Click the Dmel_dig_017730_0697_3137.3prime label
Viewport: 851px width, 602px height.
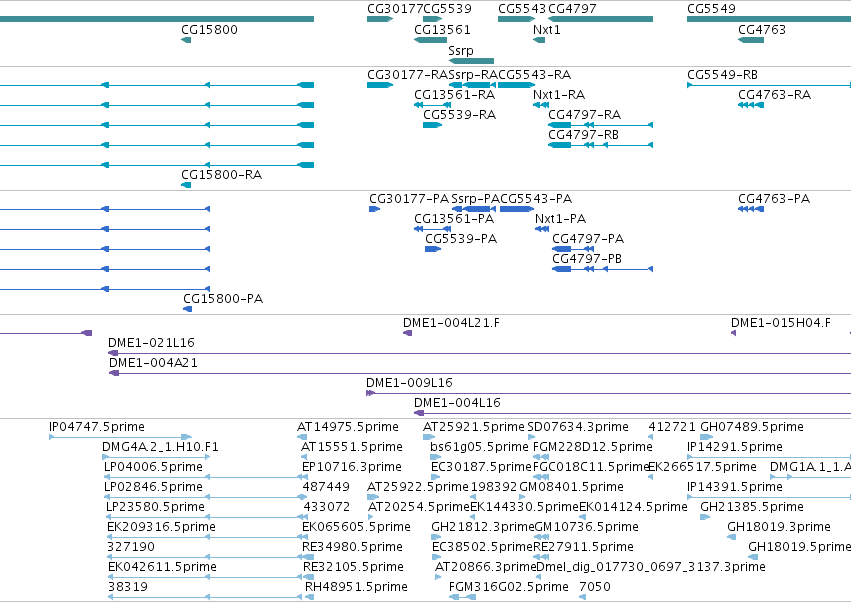(x=651, y=567)
